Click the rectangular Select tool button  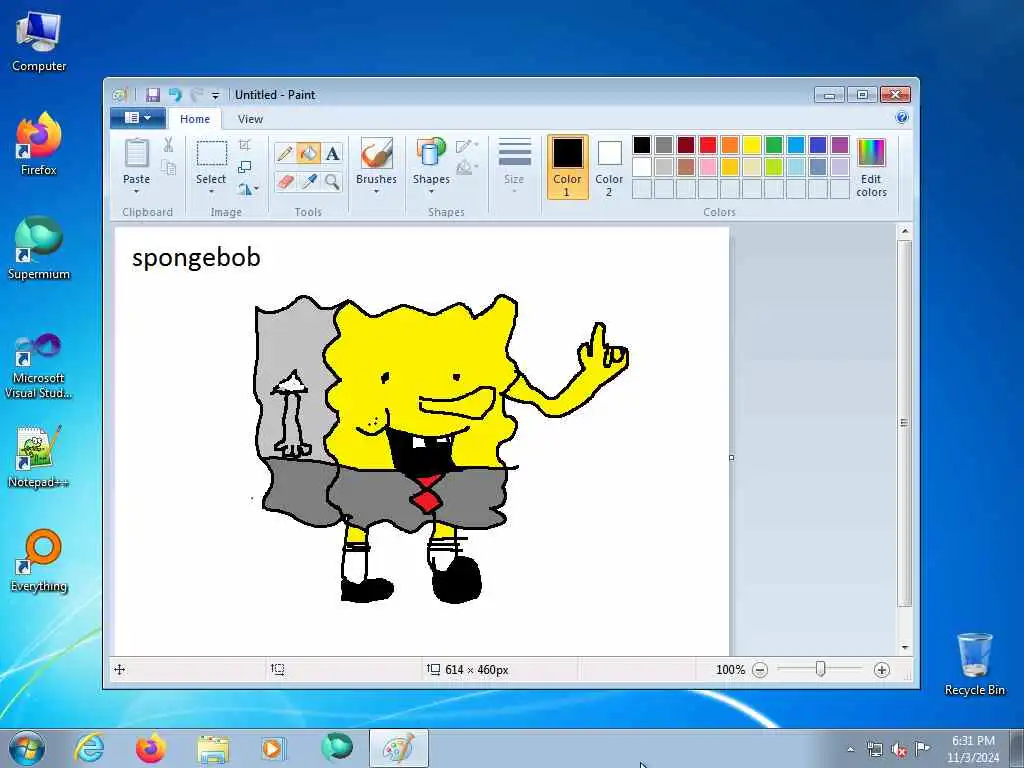tap(212, 154)
